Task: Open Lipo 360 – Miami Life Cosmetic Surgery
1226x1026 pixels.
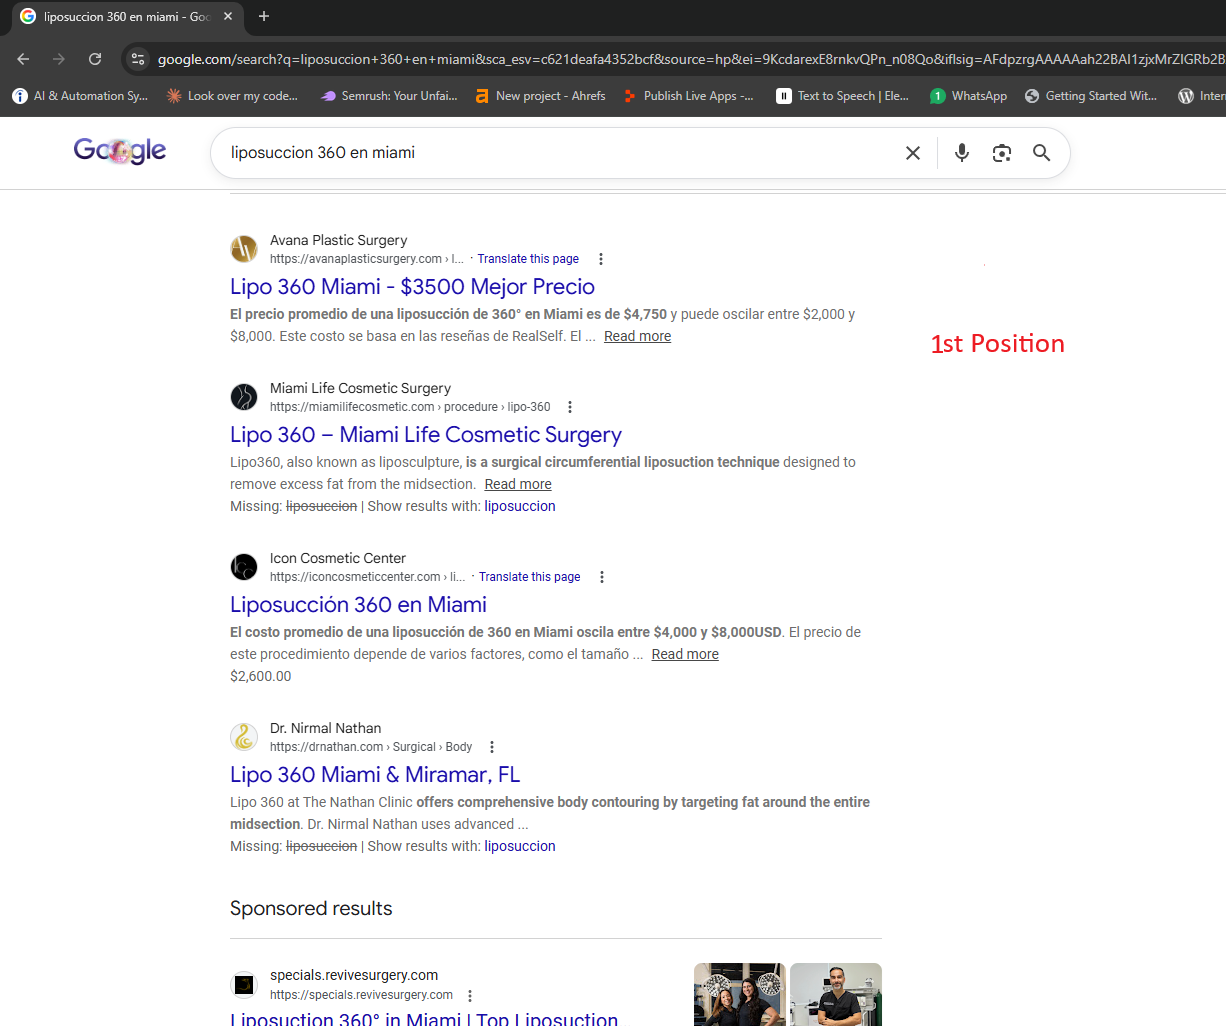Action: [426, 435]
